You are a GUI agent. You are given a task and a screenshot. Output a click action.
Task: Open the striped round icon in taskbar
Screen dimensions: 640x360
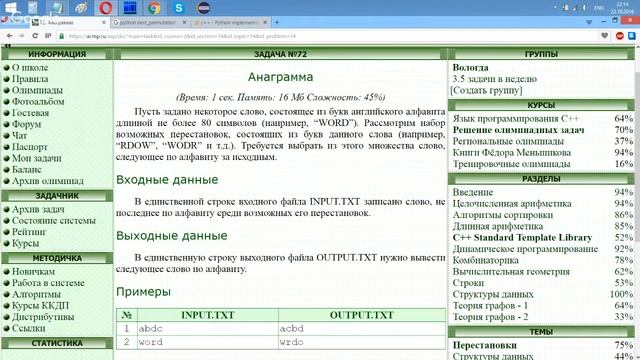point(203,7)
